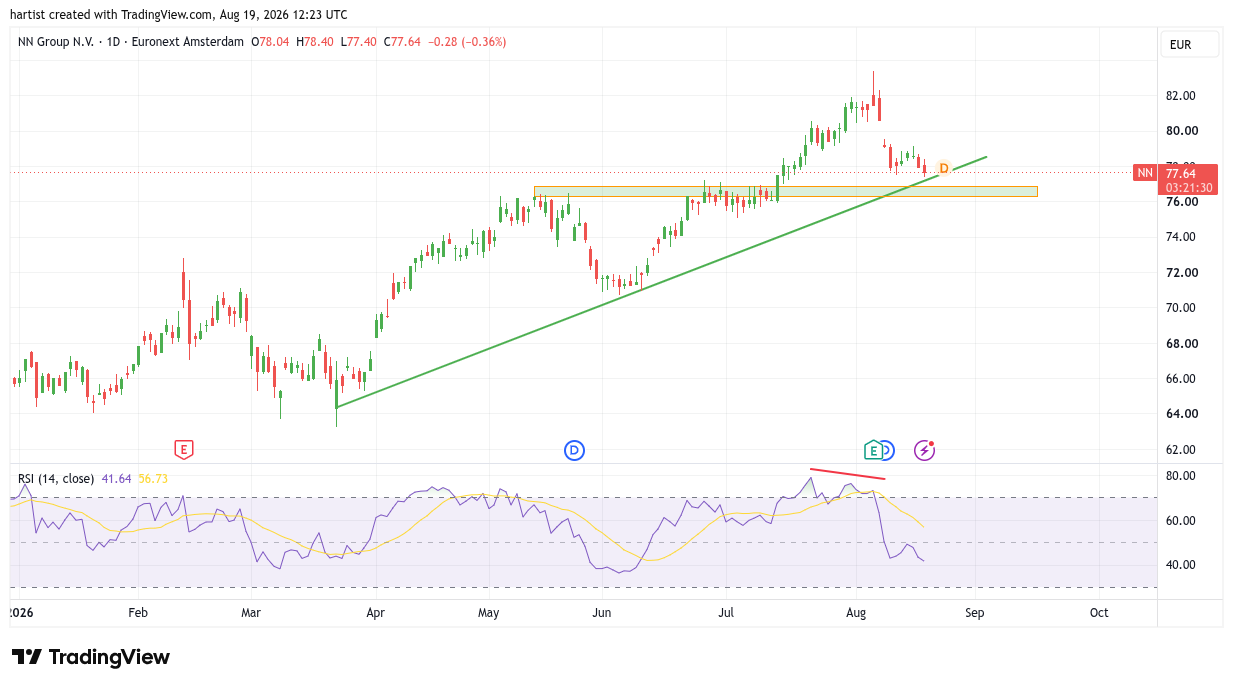This screenshot has width=1233, height=687.
Task: Click the red NN symbol price tag
Action: coord(1145,173)
